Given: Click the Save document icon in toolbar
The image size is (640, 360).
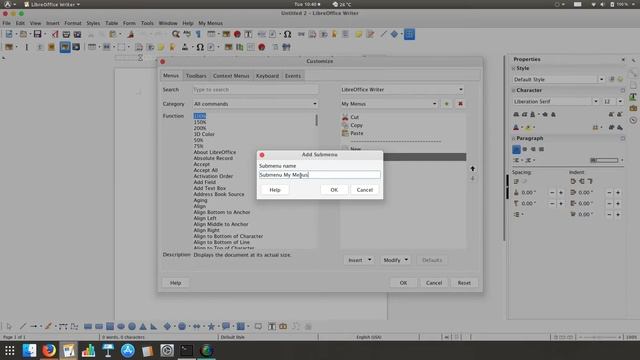Looking at the screenshot, I should [x=37, y=34].
